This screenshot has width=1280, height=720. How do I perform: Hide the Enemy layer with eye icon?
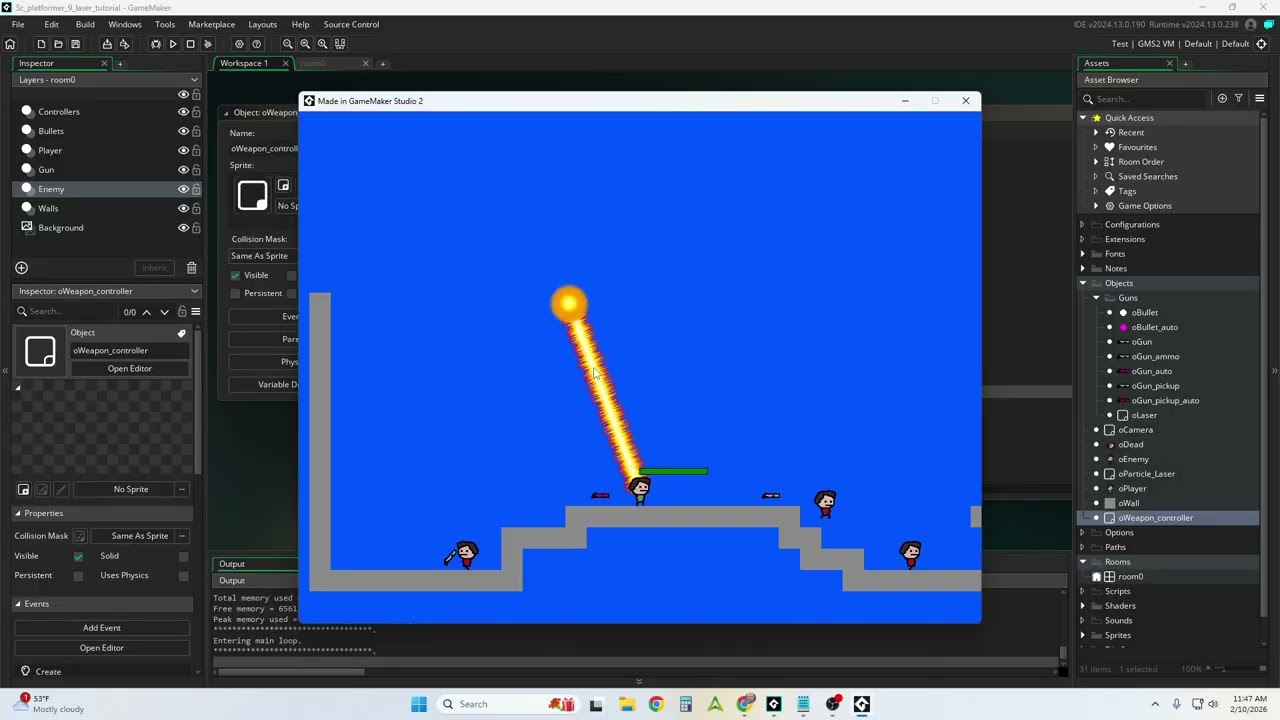click(183, 189)
